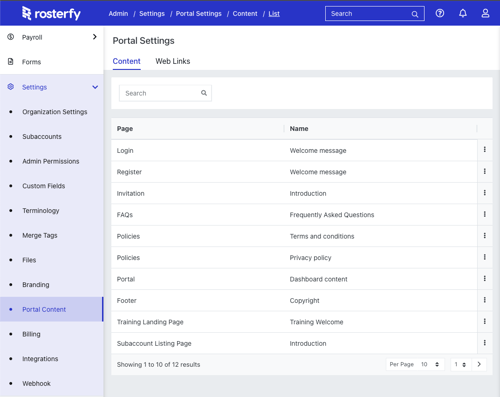The height and width of the screenshot is (397, 500).
Task: Click the Frequently Asked Questions name cell
Action: point(332,215)
